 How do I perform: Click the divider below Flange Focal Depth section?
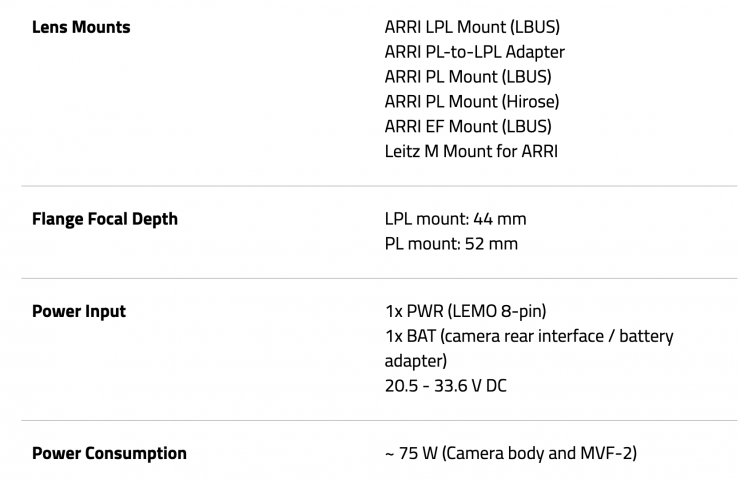coord(378,278)
